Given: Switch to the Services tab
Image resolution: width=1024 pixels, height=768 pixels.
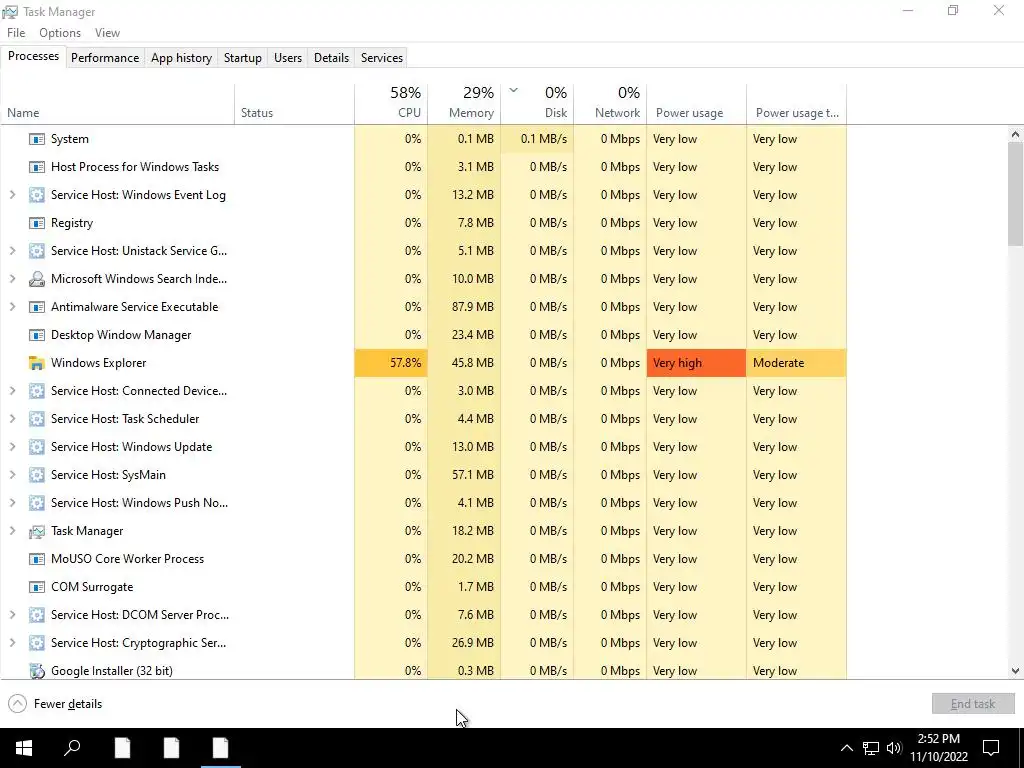Looking at the screenshot, I should (x=382, y=57).
